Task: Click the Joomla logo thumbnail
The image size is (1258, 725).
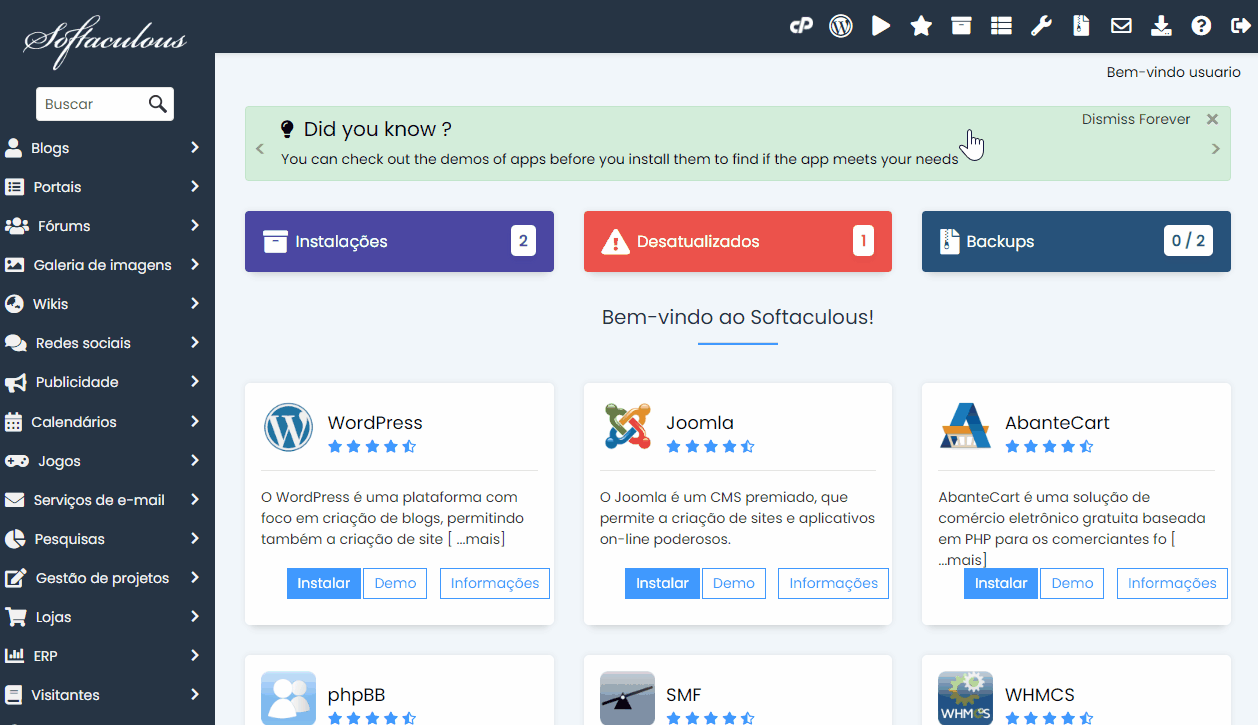Action: pos(628,427)
